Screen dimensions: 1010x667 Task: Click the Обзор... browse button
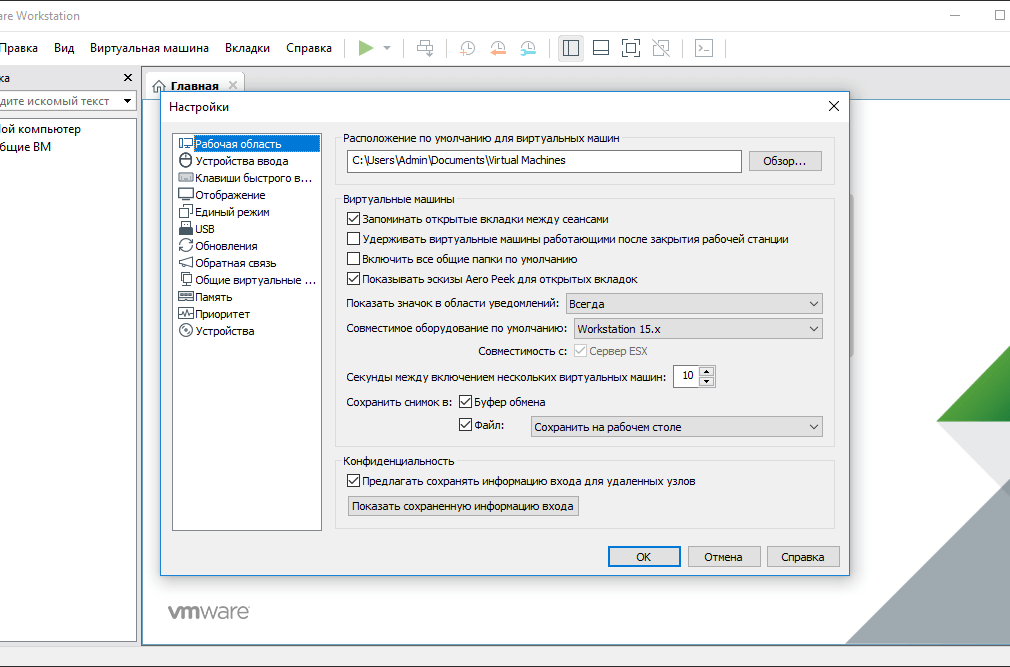[x=785, y=161]
